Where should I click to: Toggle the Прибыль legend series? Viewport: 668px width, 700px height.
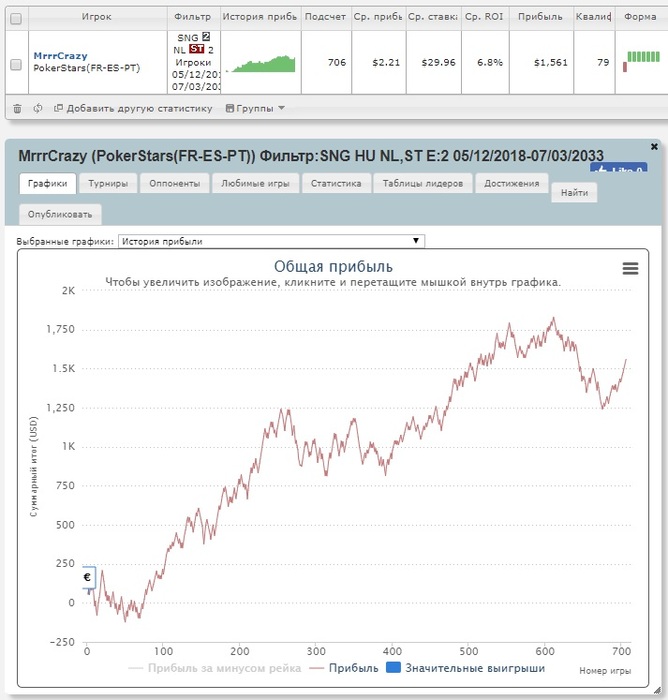pyautogui.click(x=344, y=668)
